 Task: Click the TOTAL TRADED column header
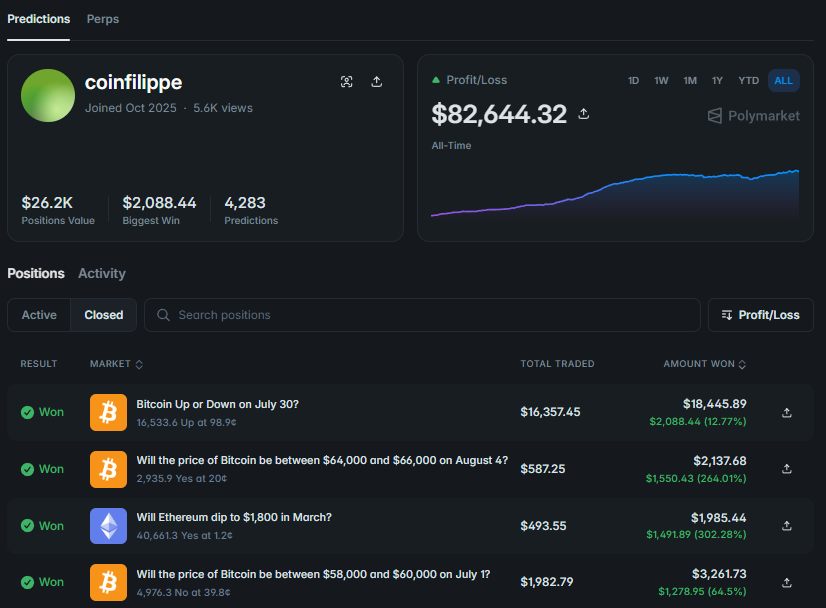[557, 364]
